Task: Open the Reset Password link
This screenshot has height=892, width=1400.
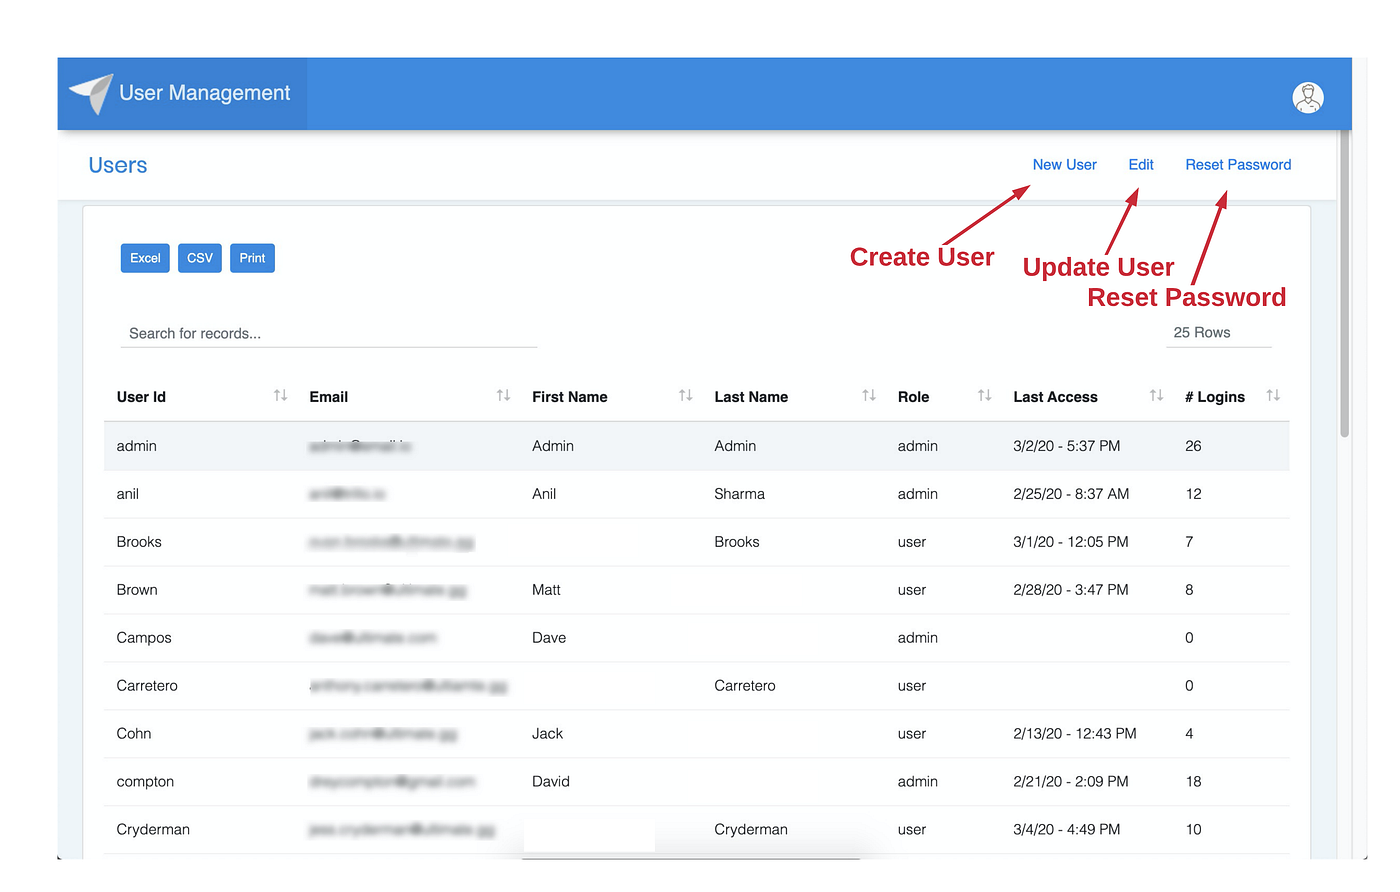Action: click(x=1238, y=164)
